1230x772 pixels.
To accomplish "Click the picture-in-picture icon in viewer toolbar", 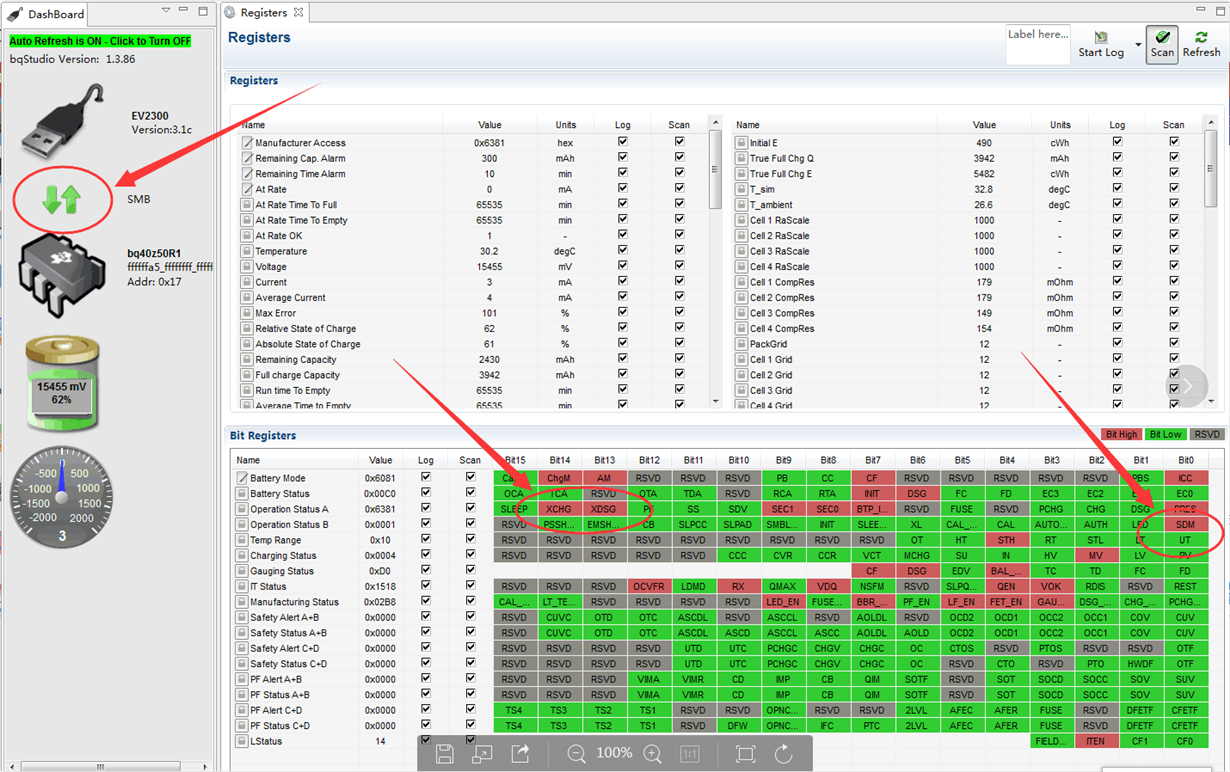I will [x=482, y=754].
